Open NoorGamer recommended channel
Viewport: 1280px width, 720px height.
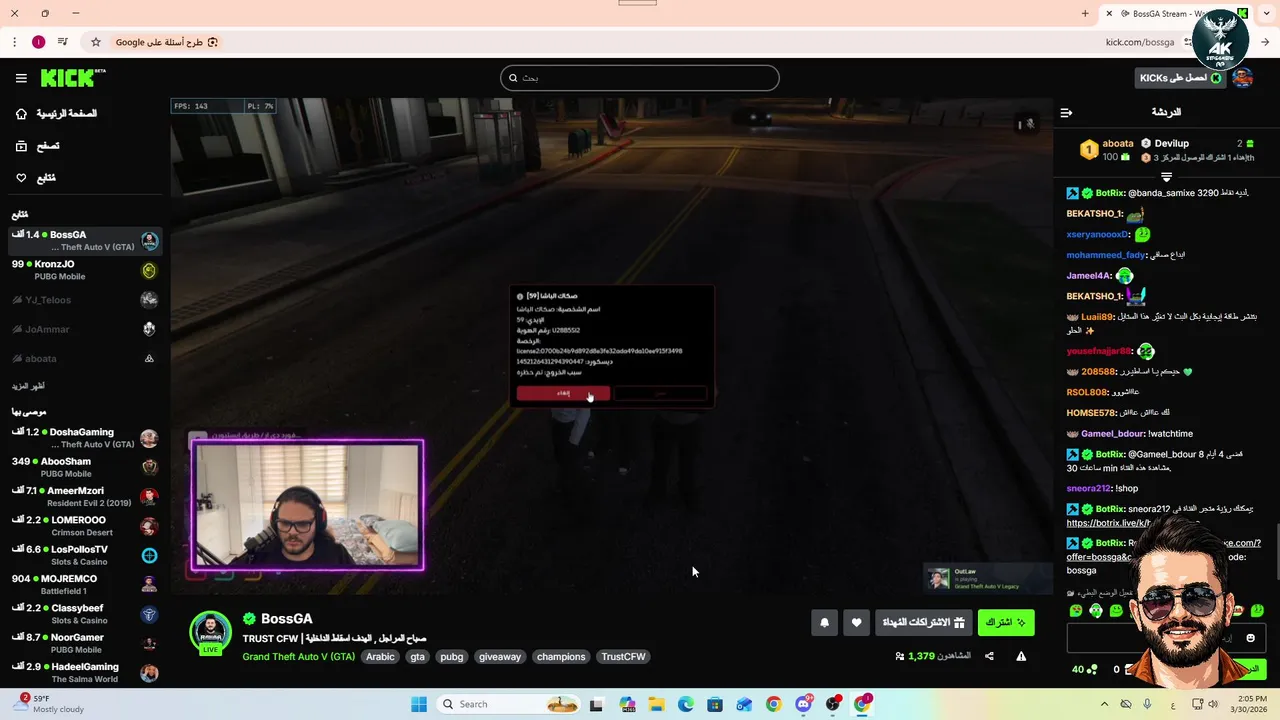tap(85, 643)
